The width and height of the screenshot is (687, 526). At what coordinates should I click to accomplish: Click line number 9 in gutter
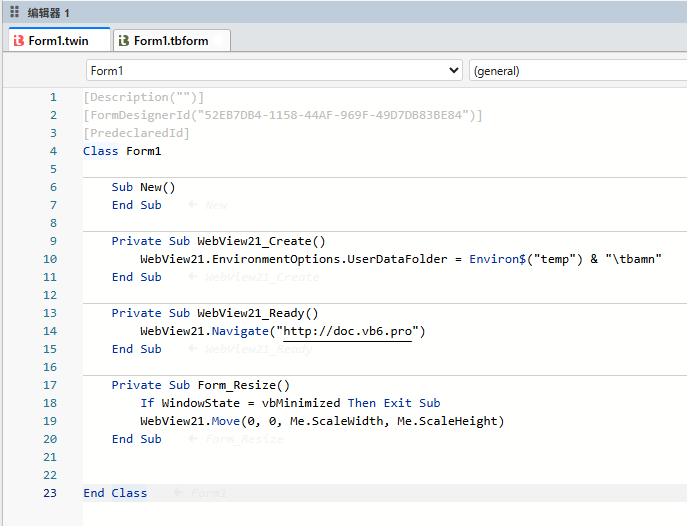click(x=53, y=241)
